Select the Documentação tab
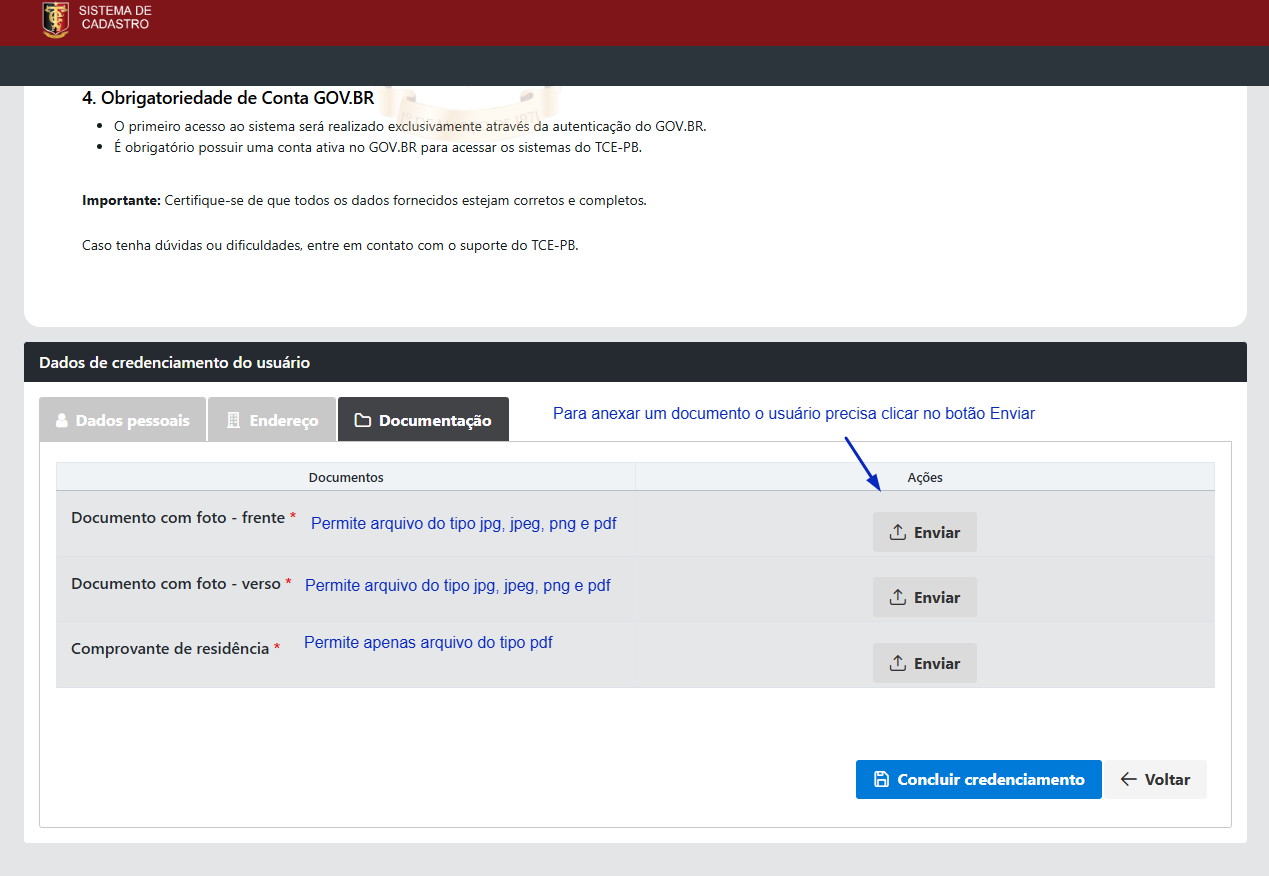Image resolution: width=1269 pixels, height=876 pixels. click(423, 420)
